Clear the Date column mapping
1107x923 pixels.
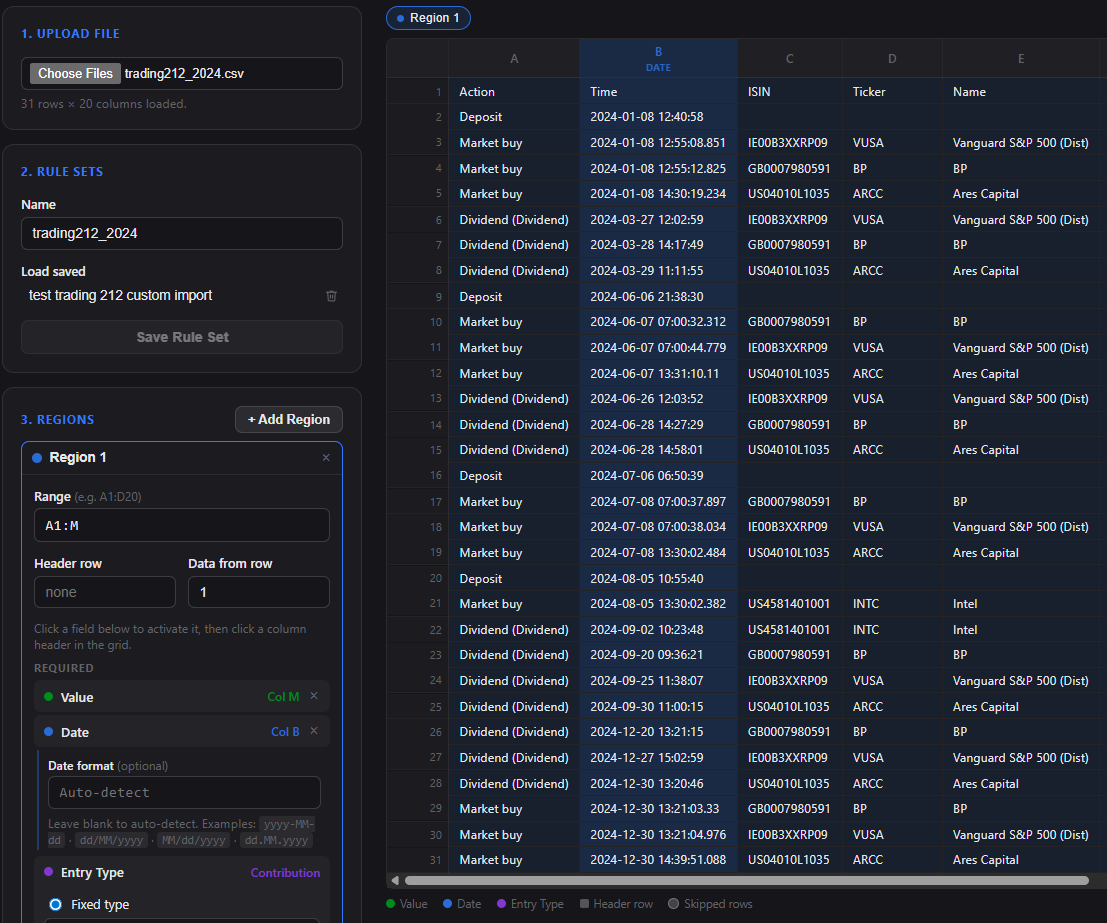(x=314, y=731)
